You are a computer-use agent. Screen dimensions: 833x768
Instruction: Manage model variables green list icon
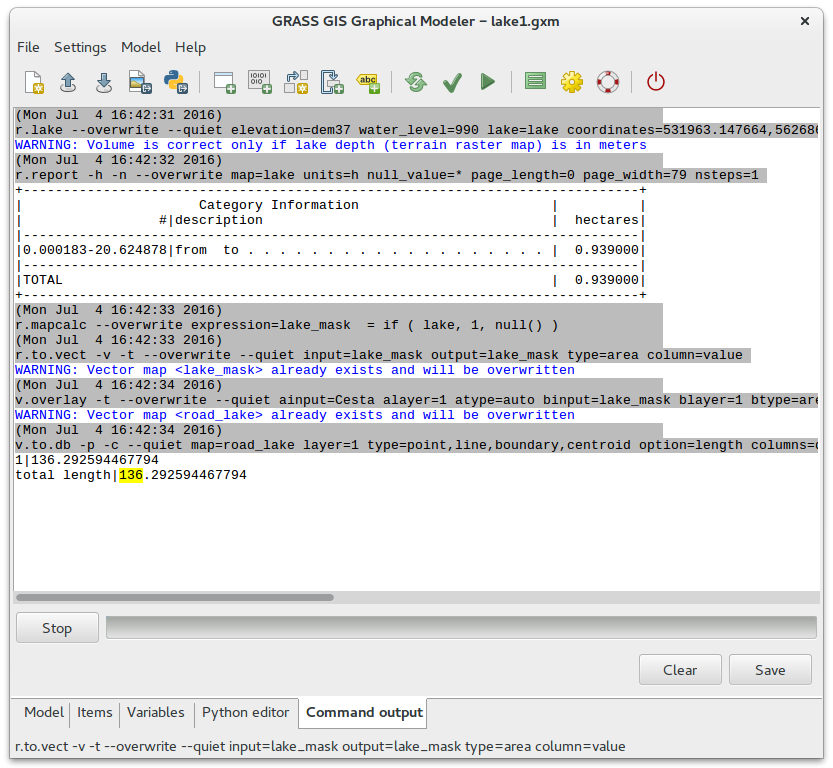coord(535,81)
